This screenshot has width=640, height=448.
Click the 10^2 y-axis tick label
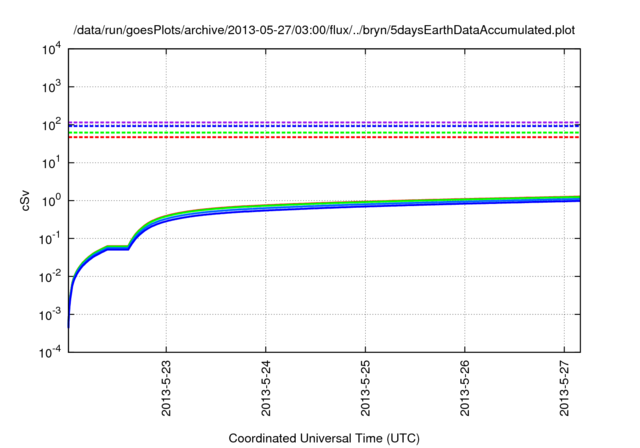(51, 125)
